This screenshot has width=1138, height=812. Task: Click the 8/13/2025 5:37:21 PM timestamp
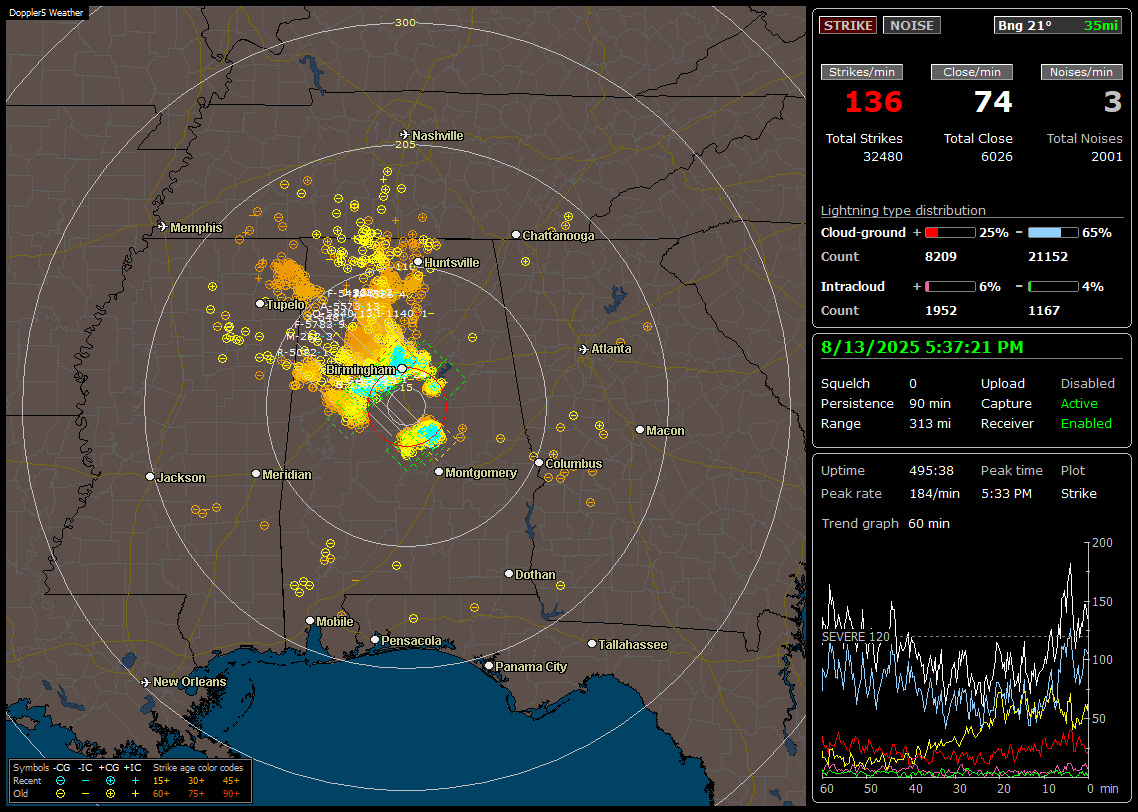click(922, 348)
